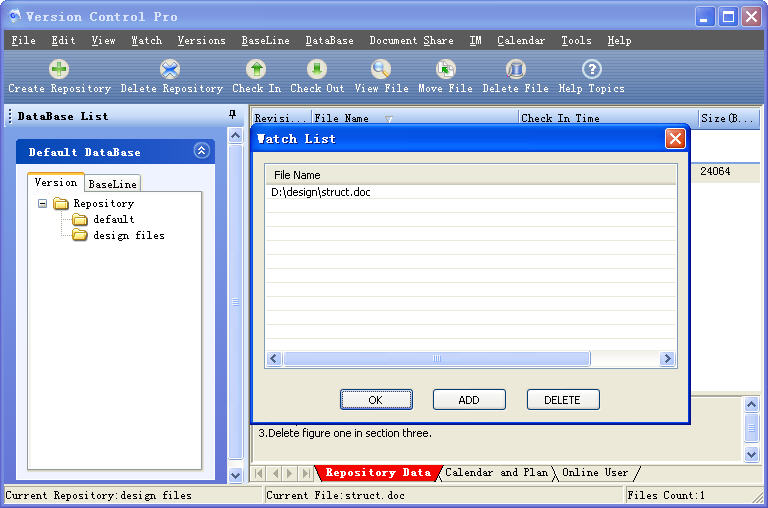Open the DataBase menu

coord(330,41)
